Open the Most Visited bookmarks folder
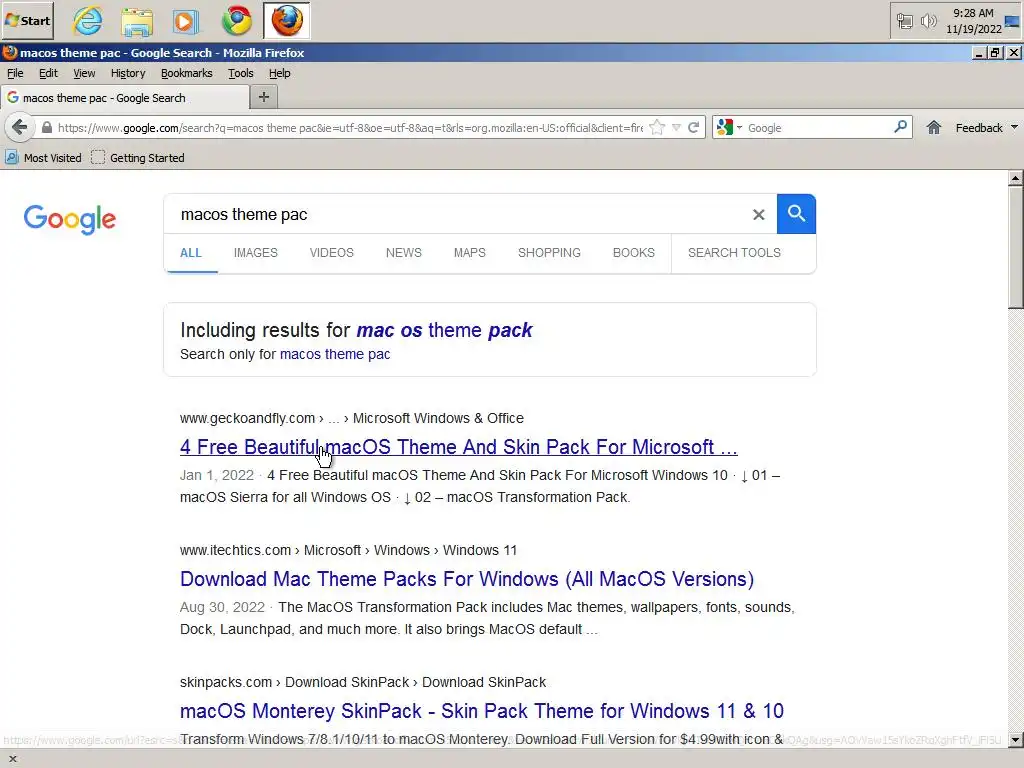 [x=44, y=157]
